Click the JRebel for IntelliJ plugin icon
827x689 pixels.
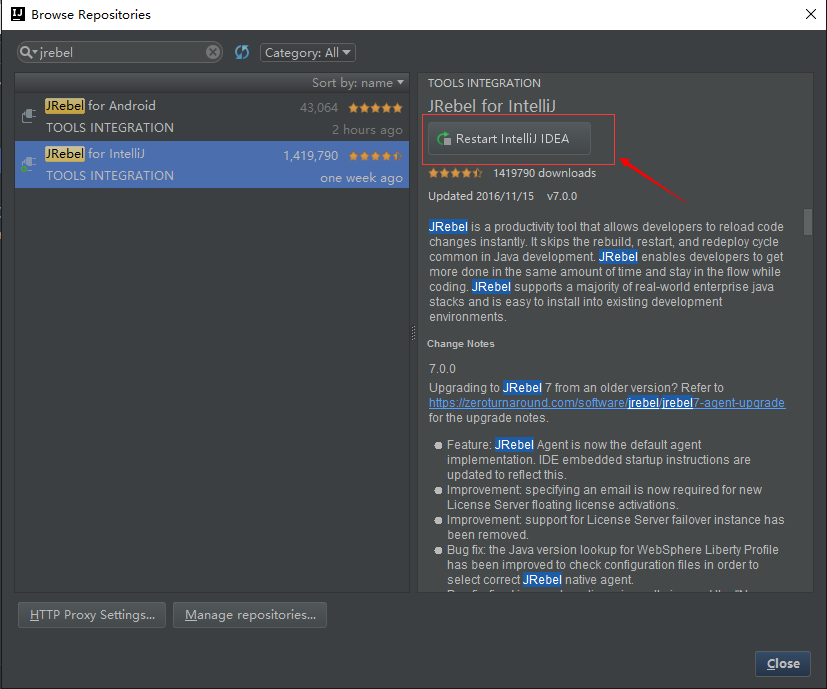tap(28, 164)
